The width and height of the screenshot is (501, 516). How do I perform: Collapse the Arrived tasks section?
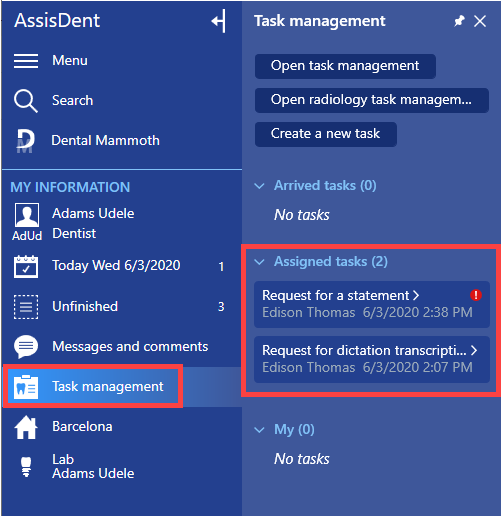pos(259,186)
